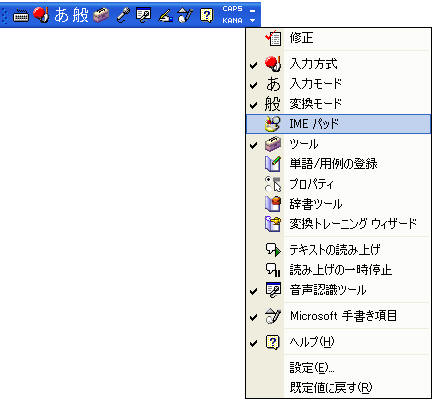Open speech recognition tools icon in language bar
This screenshot has width=433, height=401.
pos(143,15)
